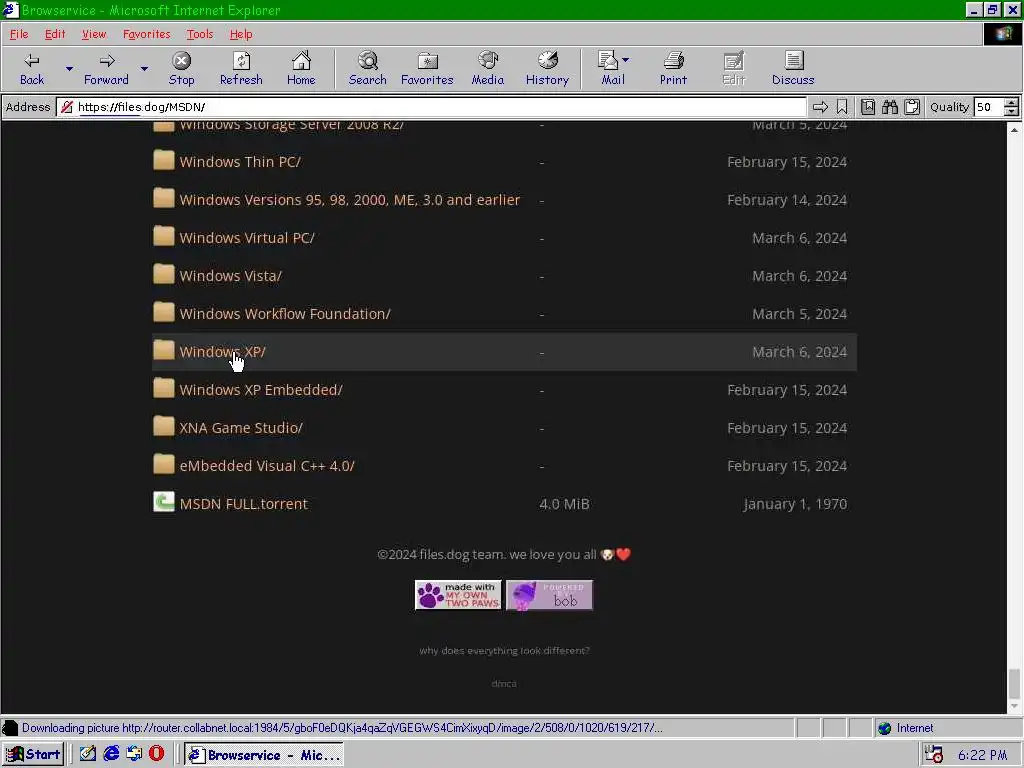The height and width of the screenshot is (768, 1024).
Task: Expand the Mail dropdown arrow
Action: pos(626,60)
